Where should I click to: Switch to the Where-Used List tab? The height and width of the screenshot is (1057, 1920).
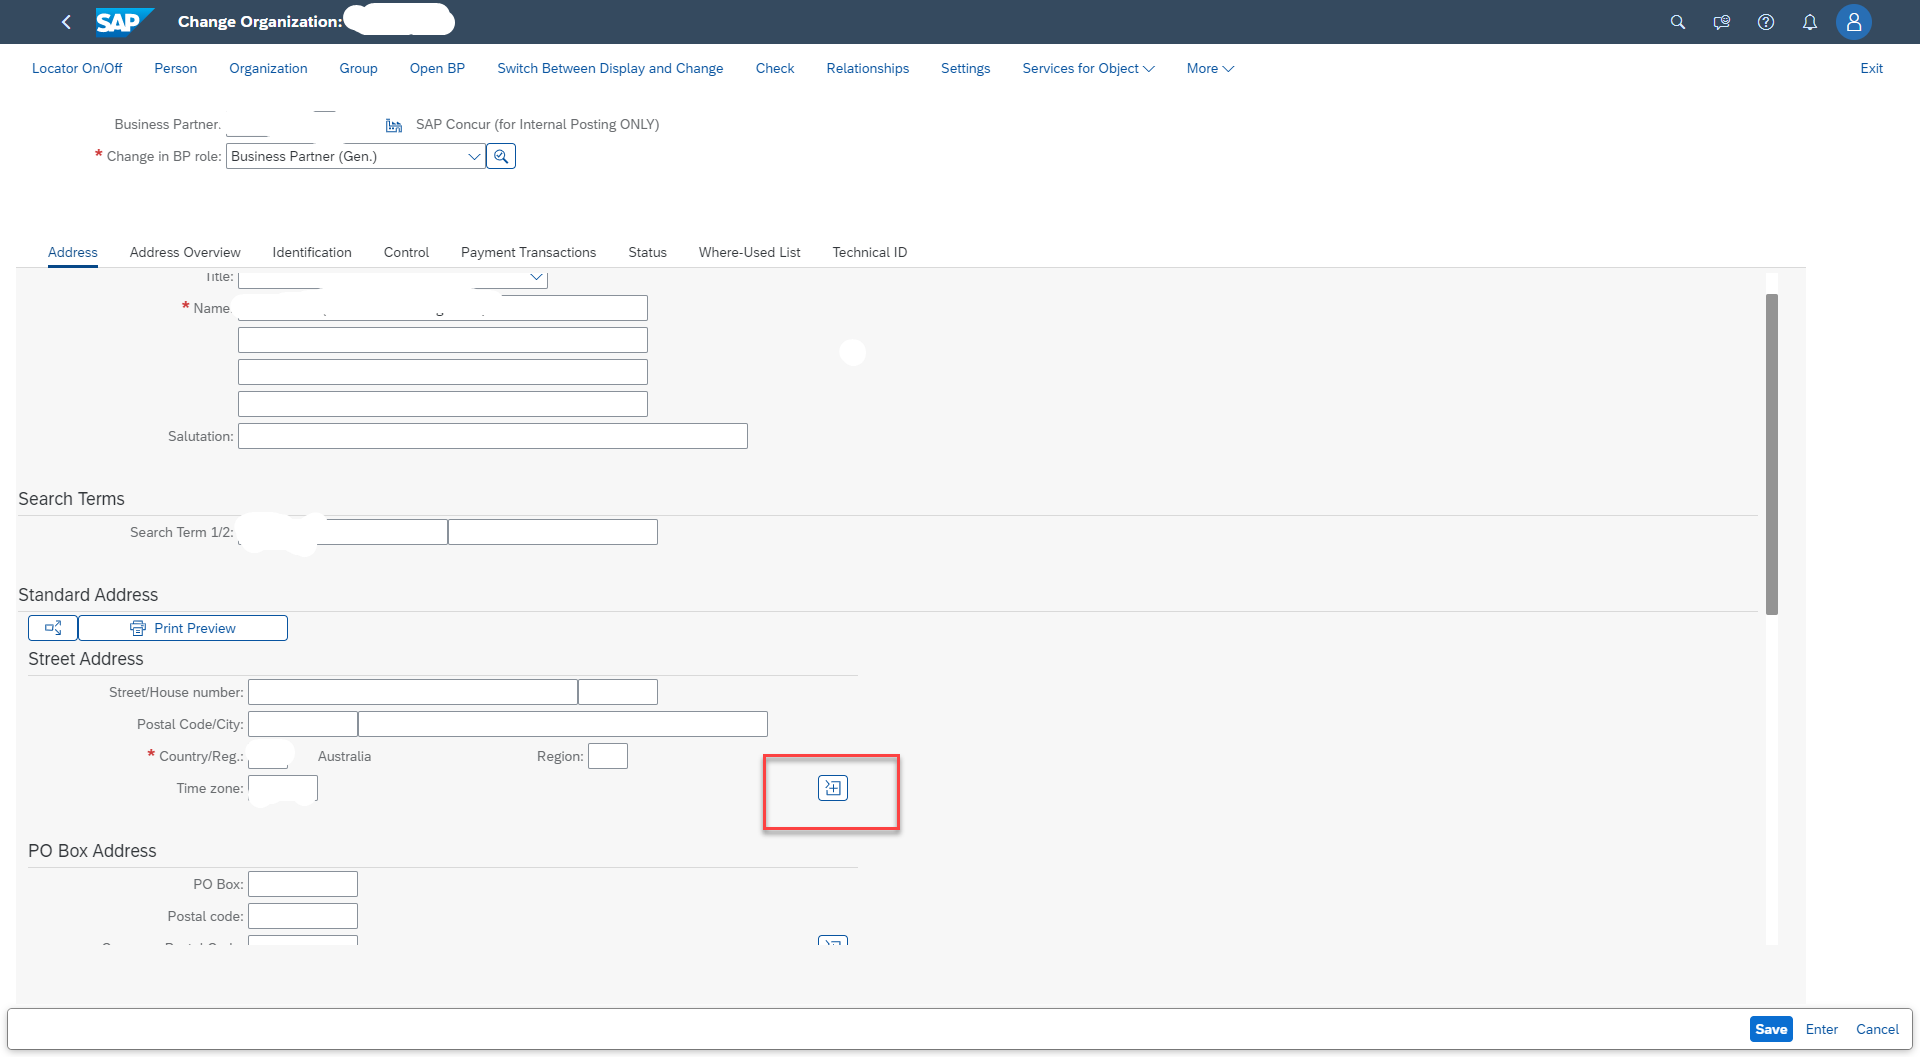pos(750,252)
